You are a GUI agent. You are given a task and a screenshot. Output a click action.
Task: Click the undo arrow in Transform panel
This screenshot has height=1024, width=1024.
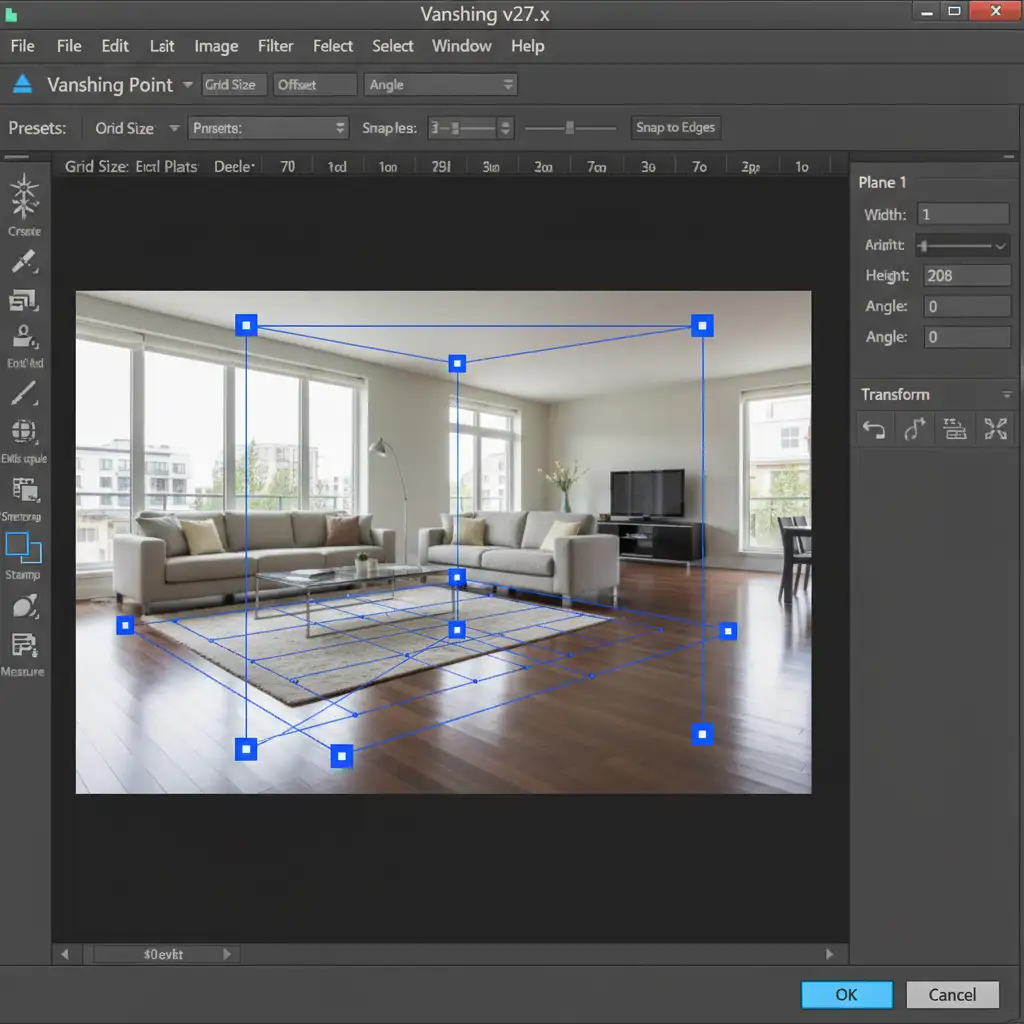[x=874, y=429]
